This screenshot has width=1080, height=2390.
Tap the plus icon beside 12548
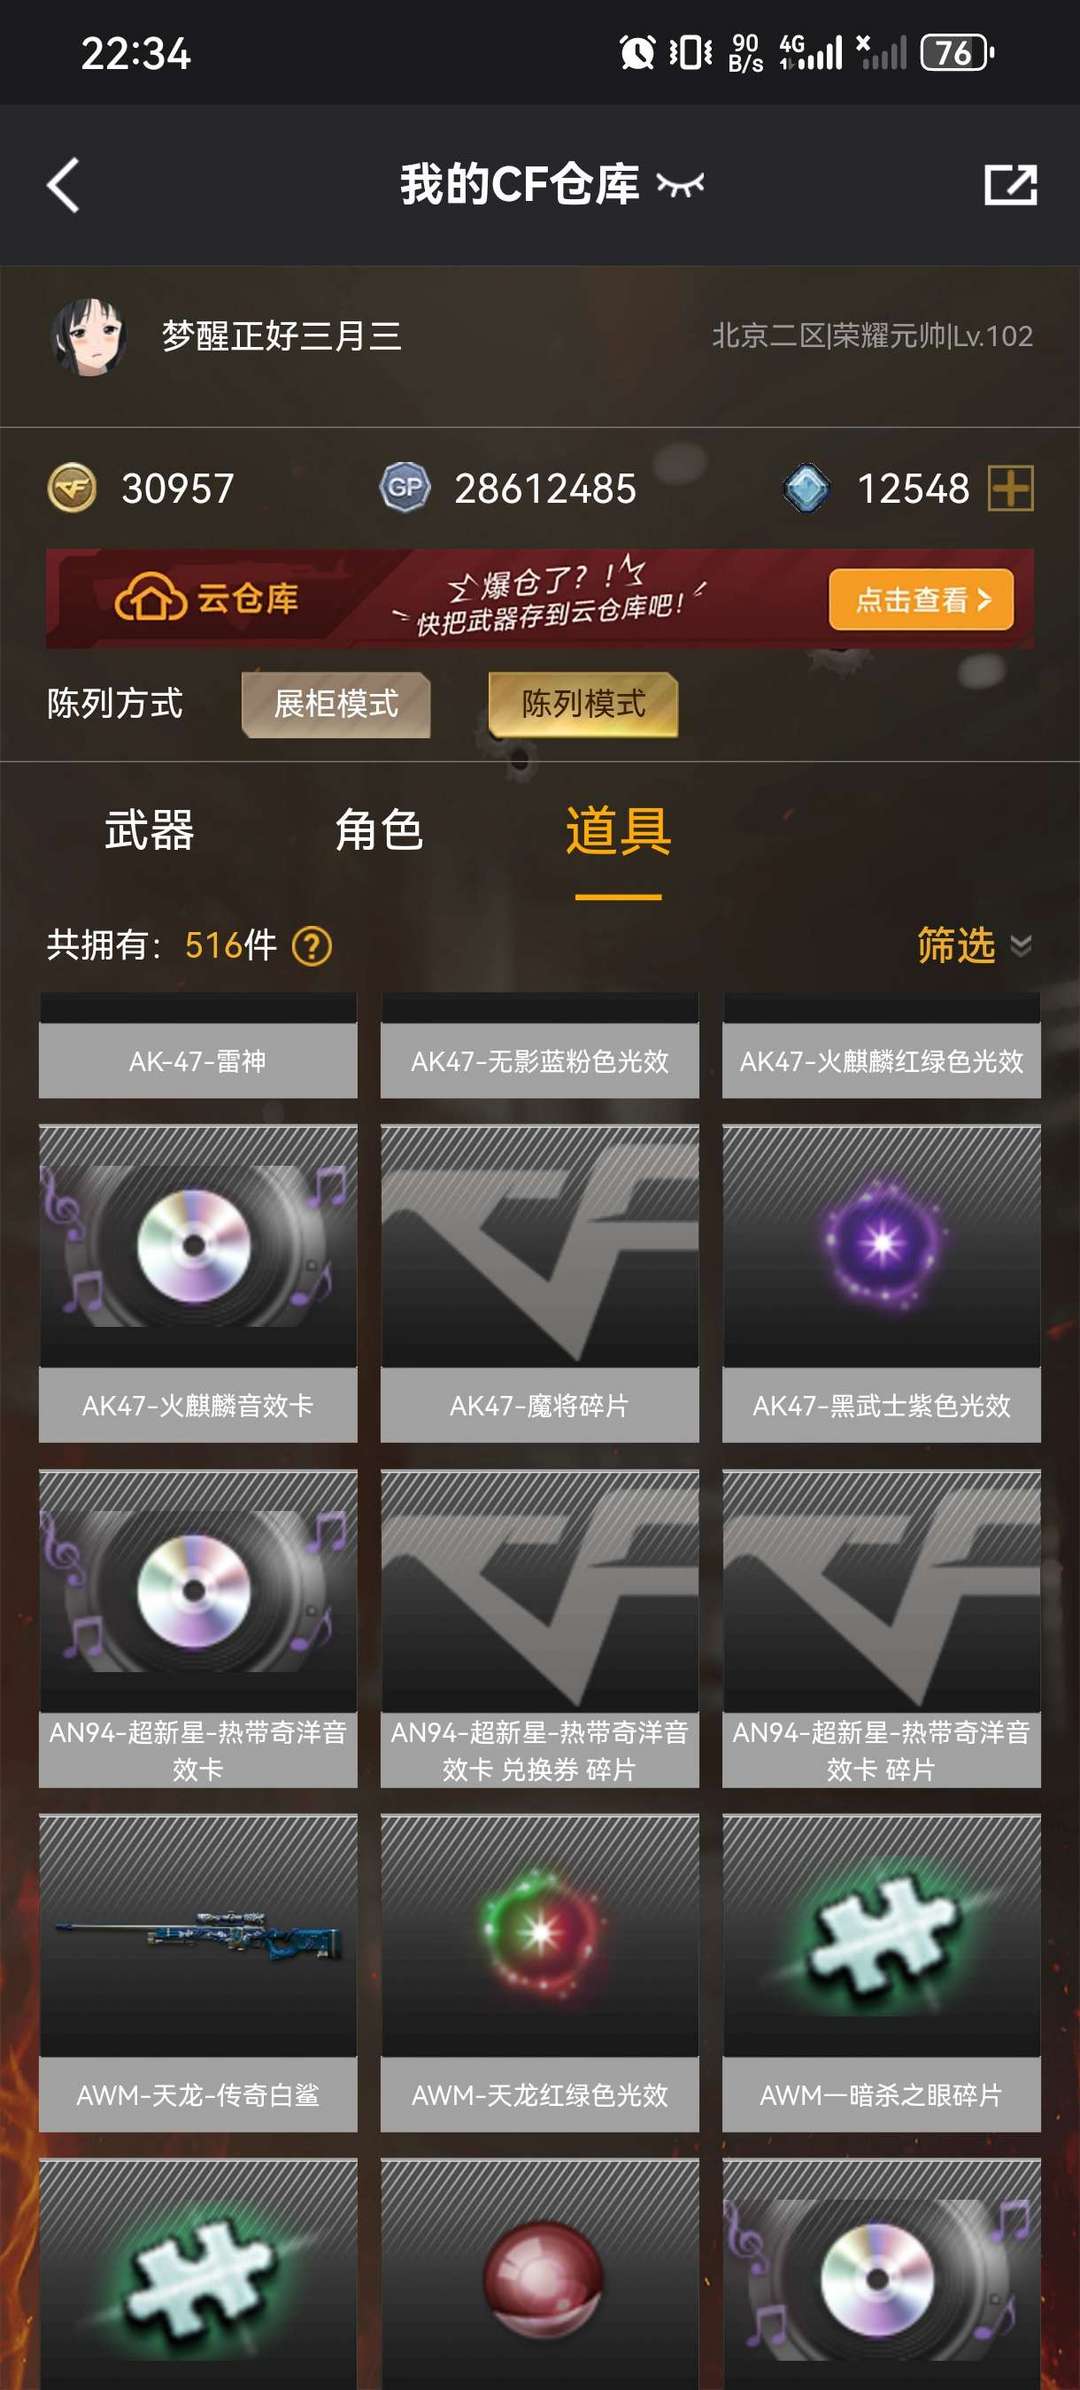(x=1010, y=489)
